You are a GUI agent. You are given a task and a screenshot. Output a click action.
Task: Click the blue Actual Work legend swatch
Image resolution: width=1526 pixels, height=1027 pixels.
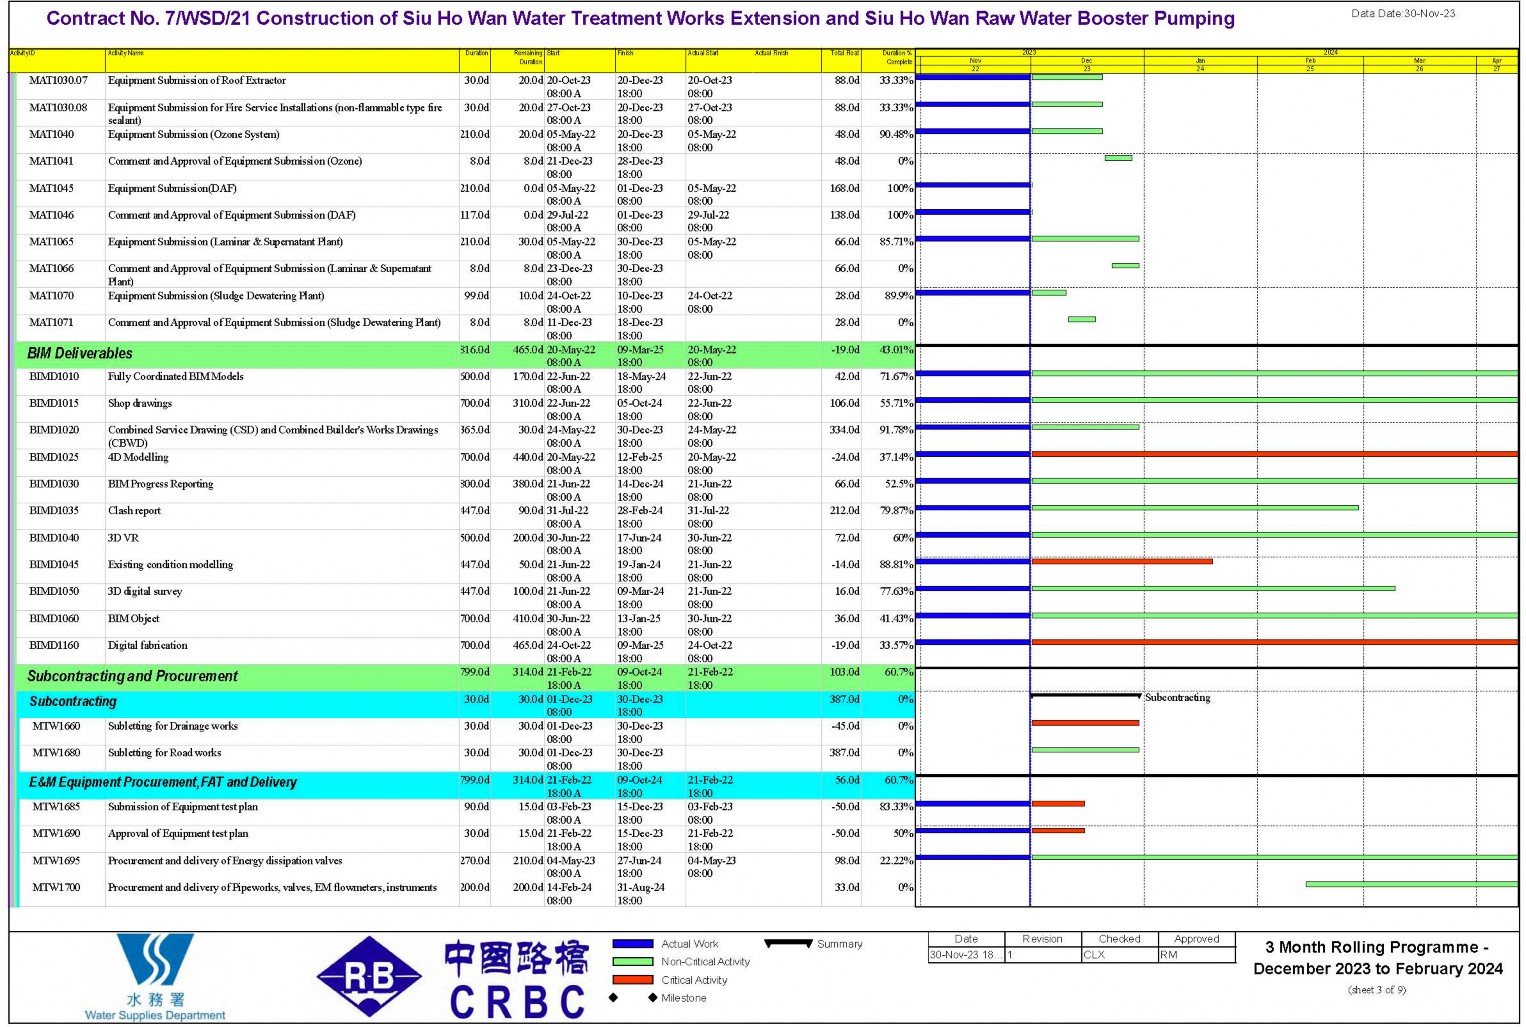(x=632, y=944)
